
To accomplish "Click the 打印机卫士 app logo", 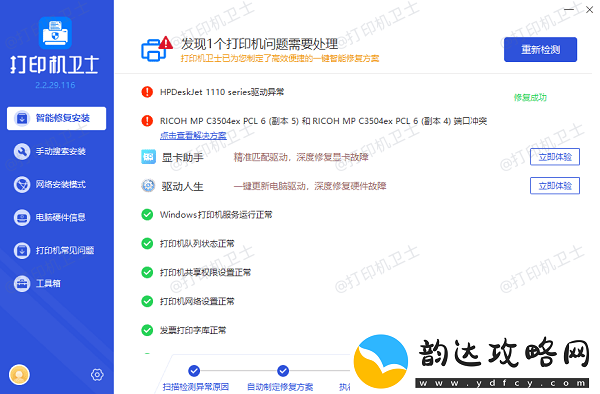I will [55, 33].
